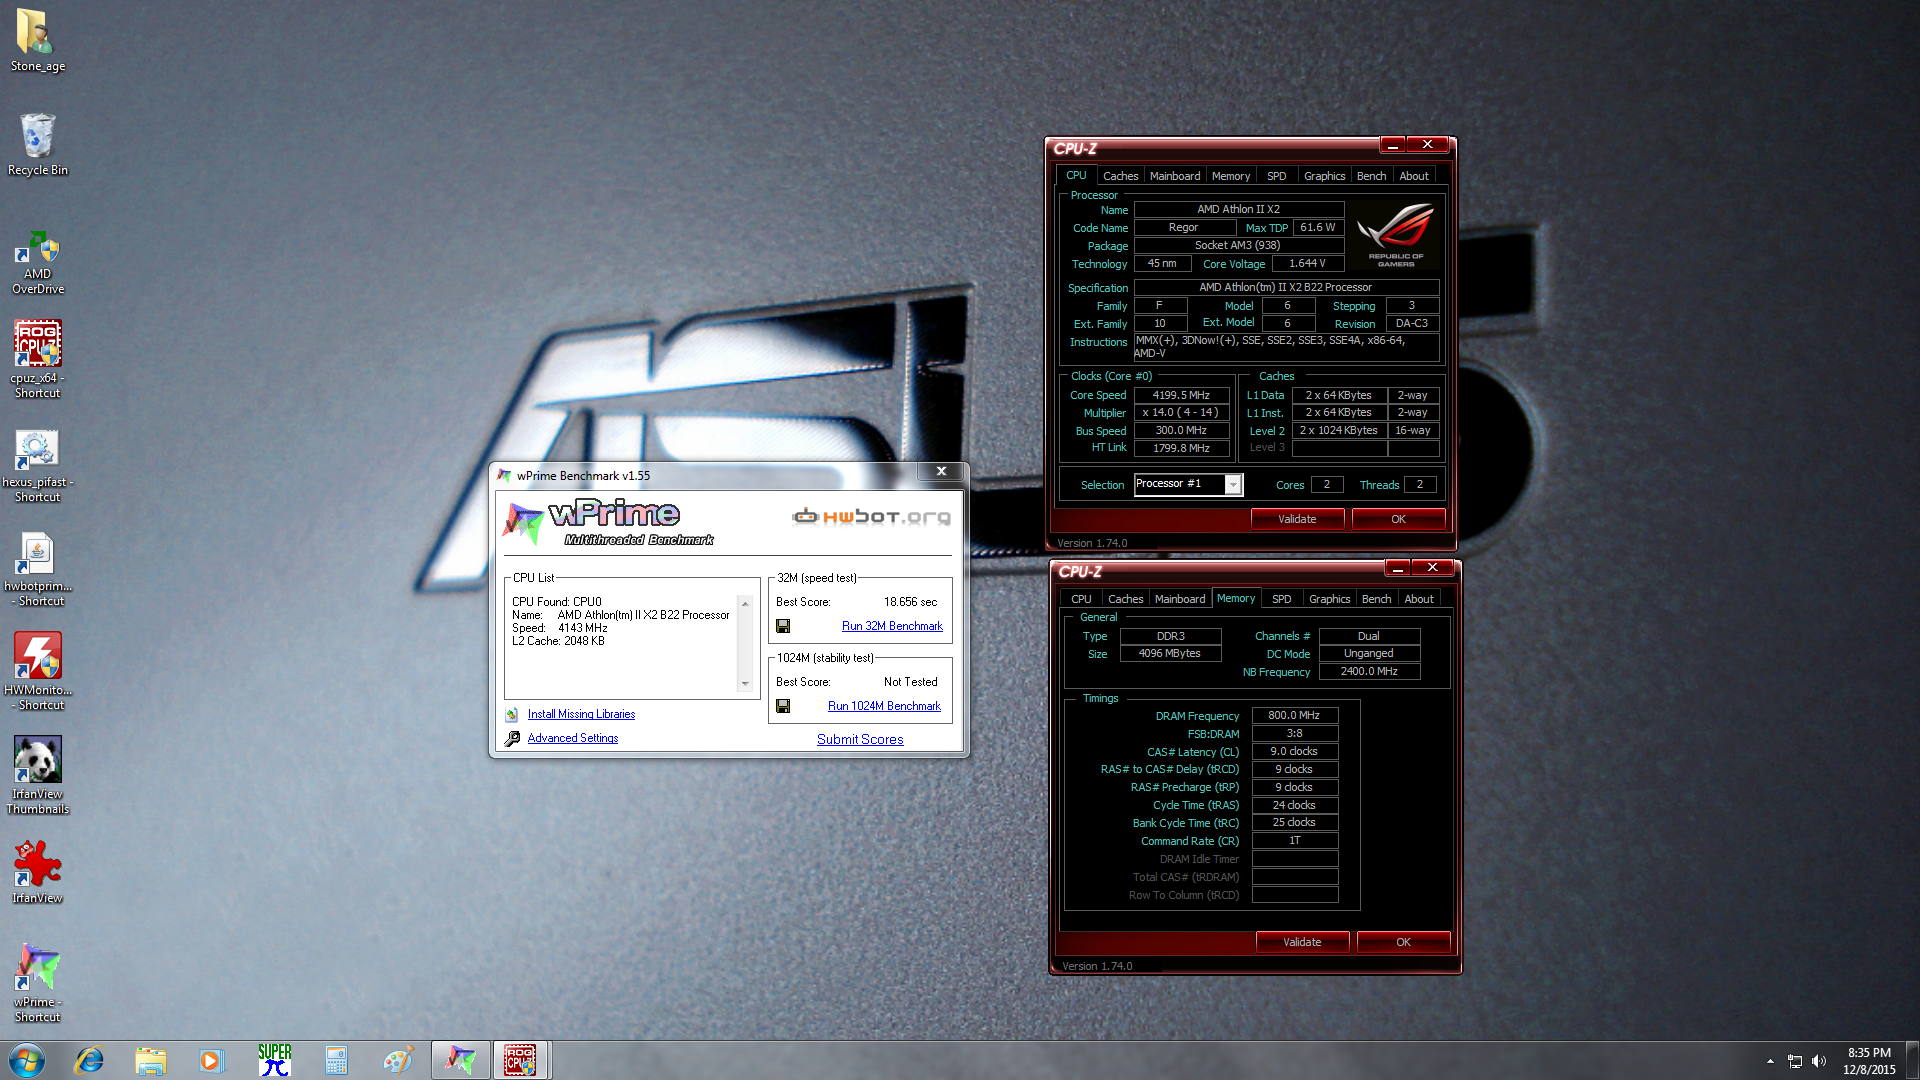The image size is (1920, 1080).
Task: Click Run 32M Benchmark link
Action: [x=892, y=626]
